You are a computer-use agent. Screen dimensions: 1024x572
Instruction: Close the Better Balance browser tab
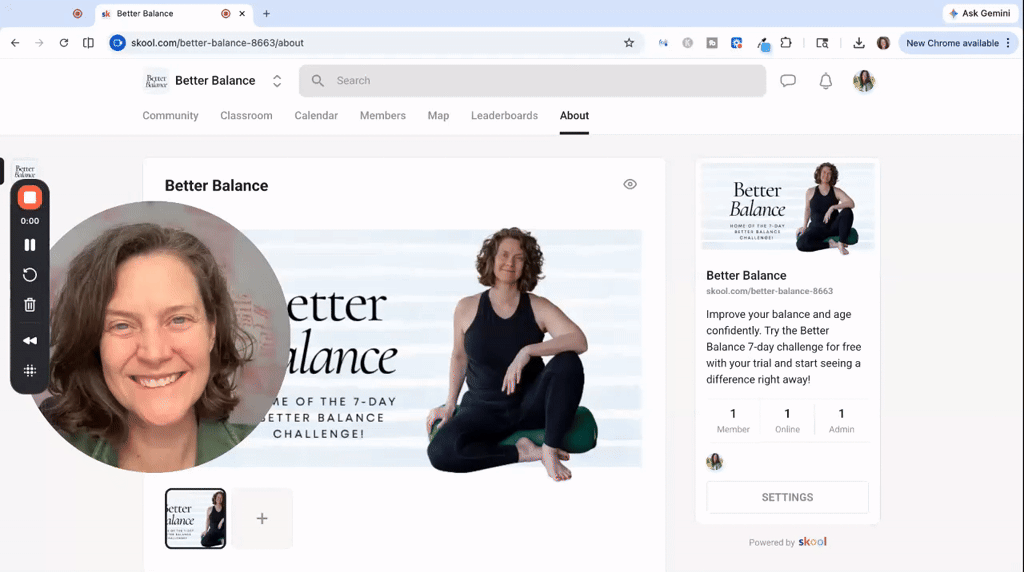click(x=242, y=14)
